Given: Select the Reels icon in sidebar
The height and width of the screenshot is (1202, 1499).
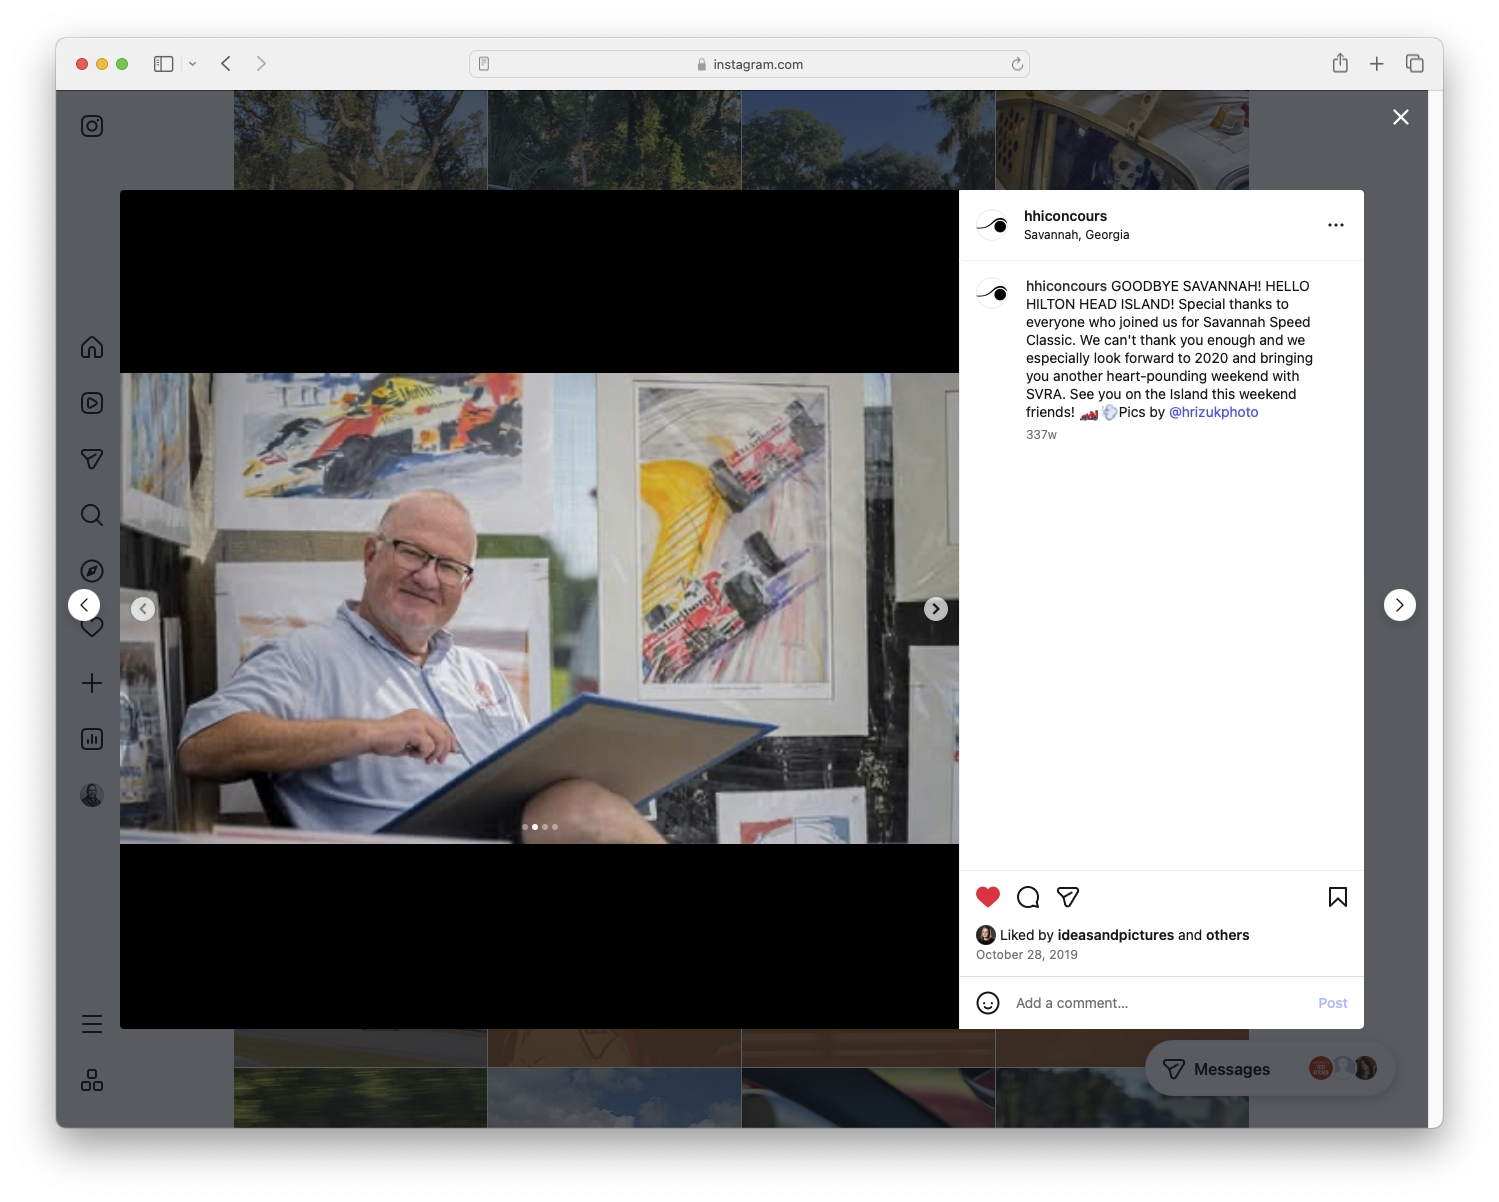Looking at the screenshot, I should [91, 403].
